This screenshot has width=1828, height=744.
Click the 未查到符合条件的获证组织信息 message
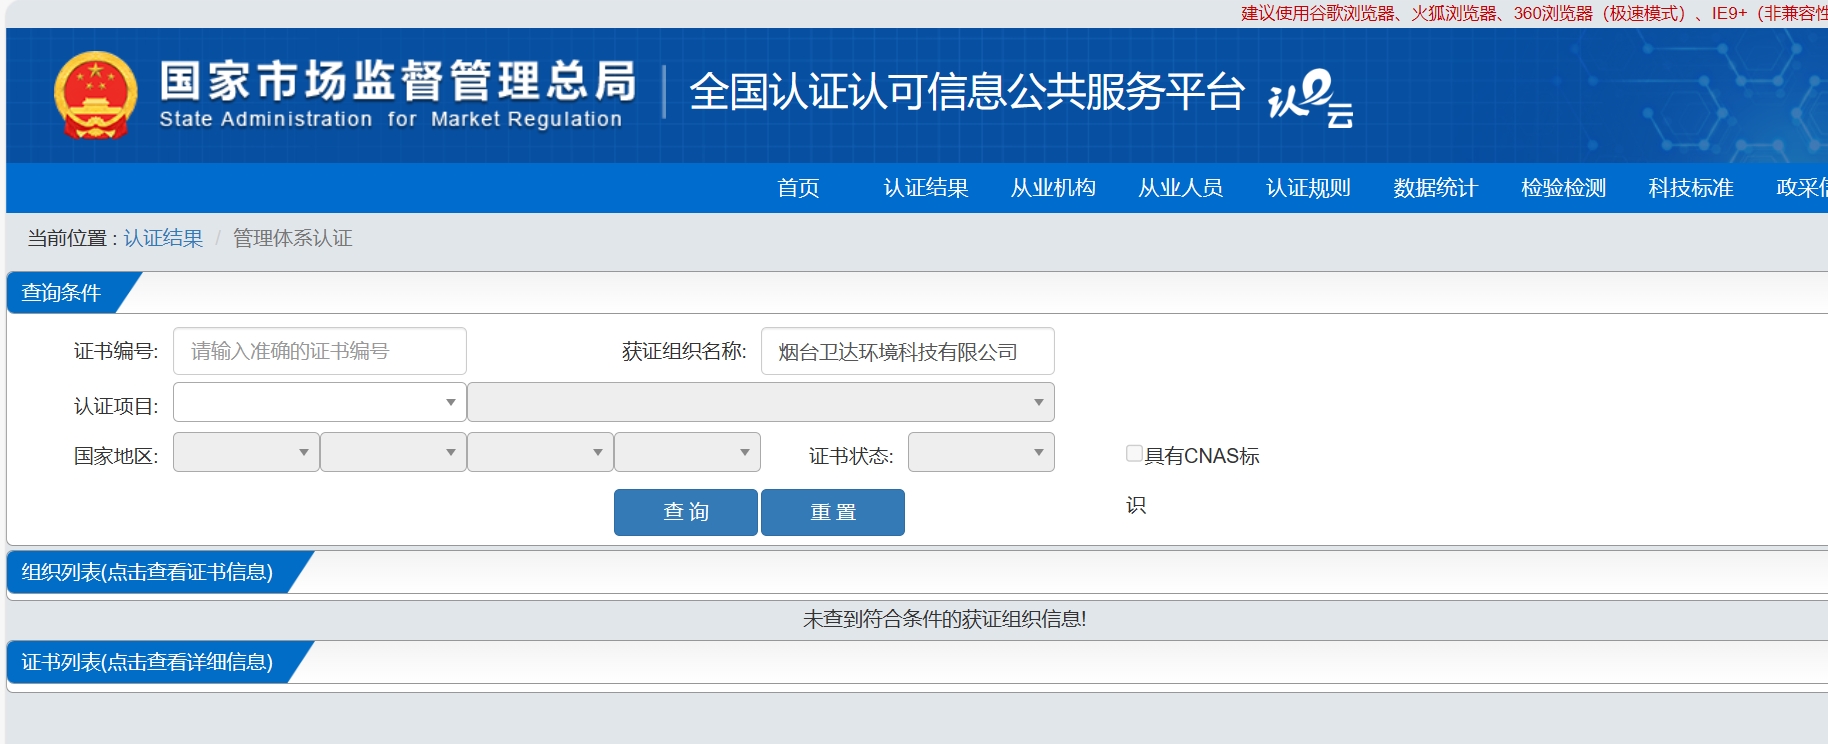pyautogui.click(x=945, y=619)
